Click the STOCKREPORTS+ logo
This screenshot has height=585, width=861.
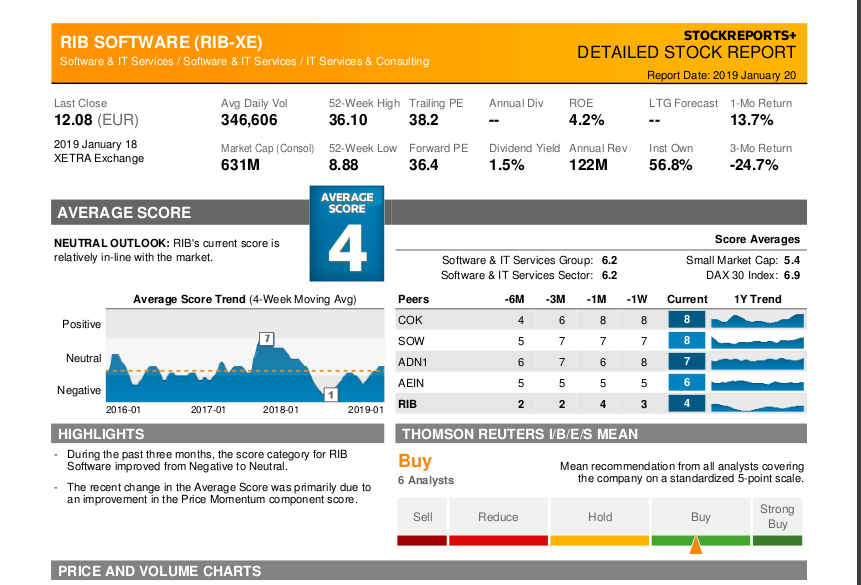click(741, 32)
